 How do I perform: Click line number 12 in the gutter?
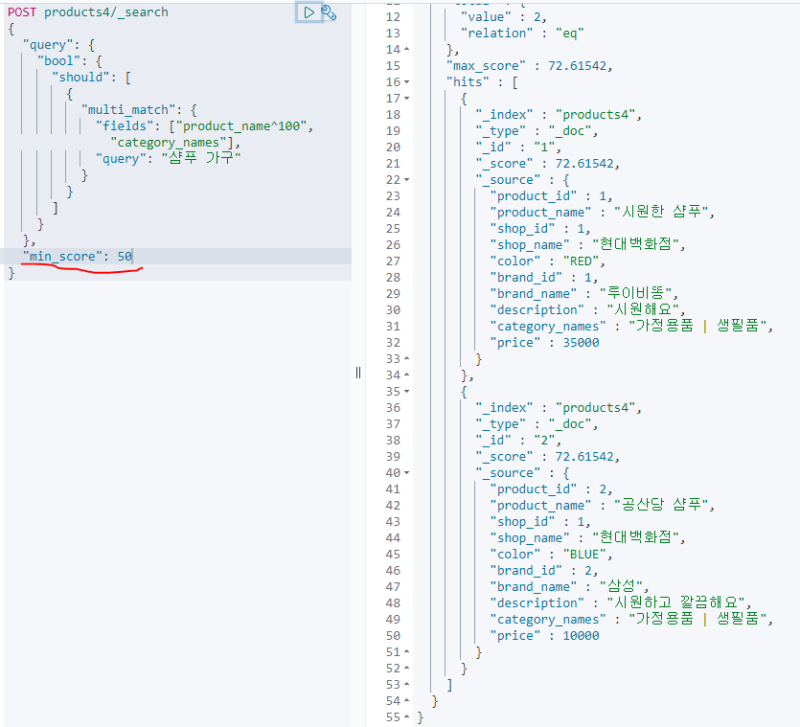pos(393,17)
